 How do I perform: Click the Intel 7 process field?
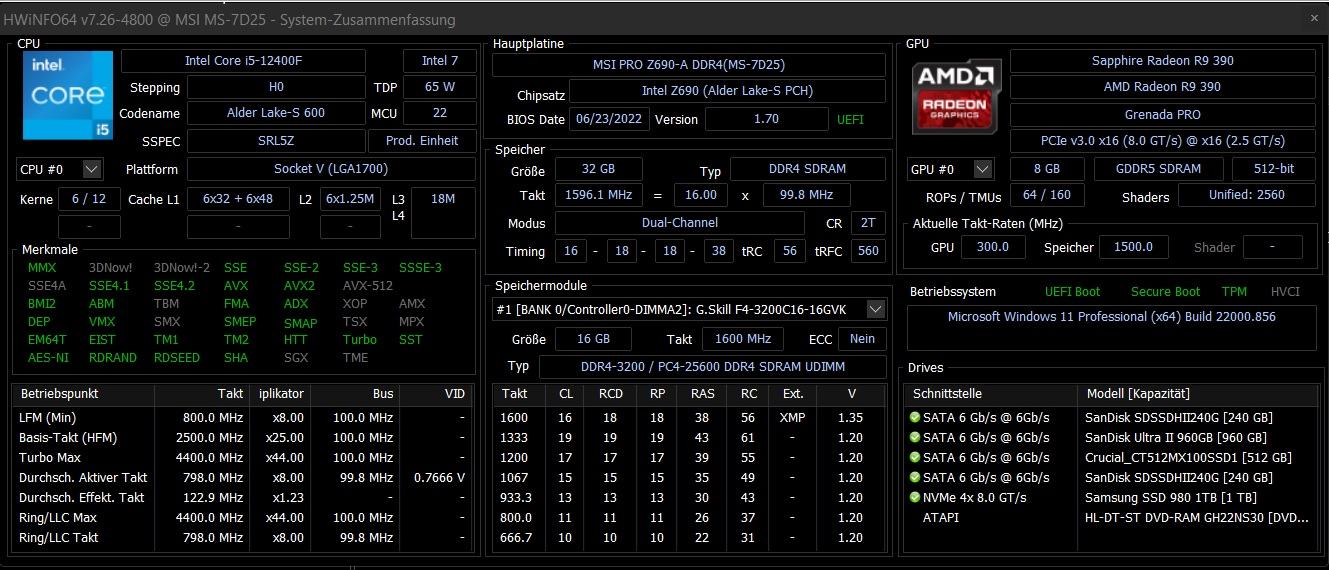[439, 61]
